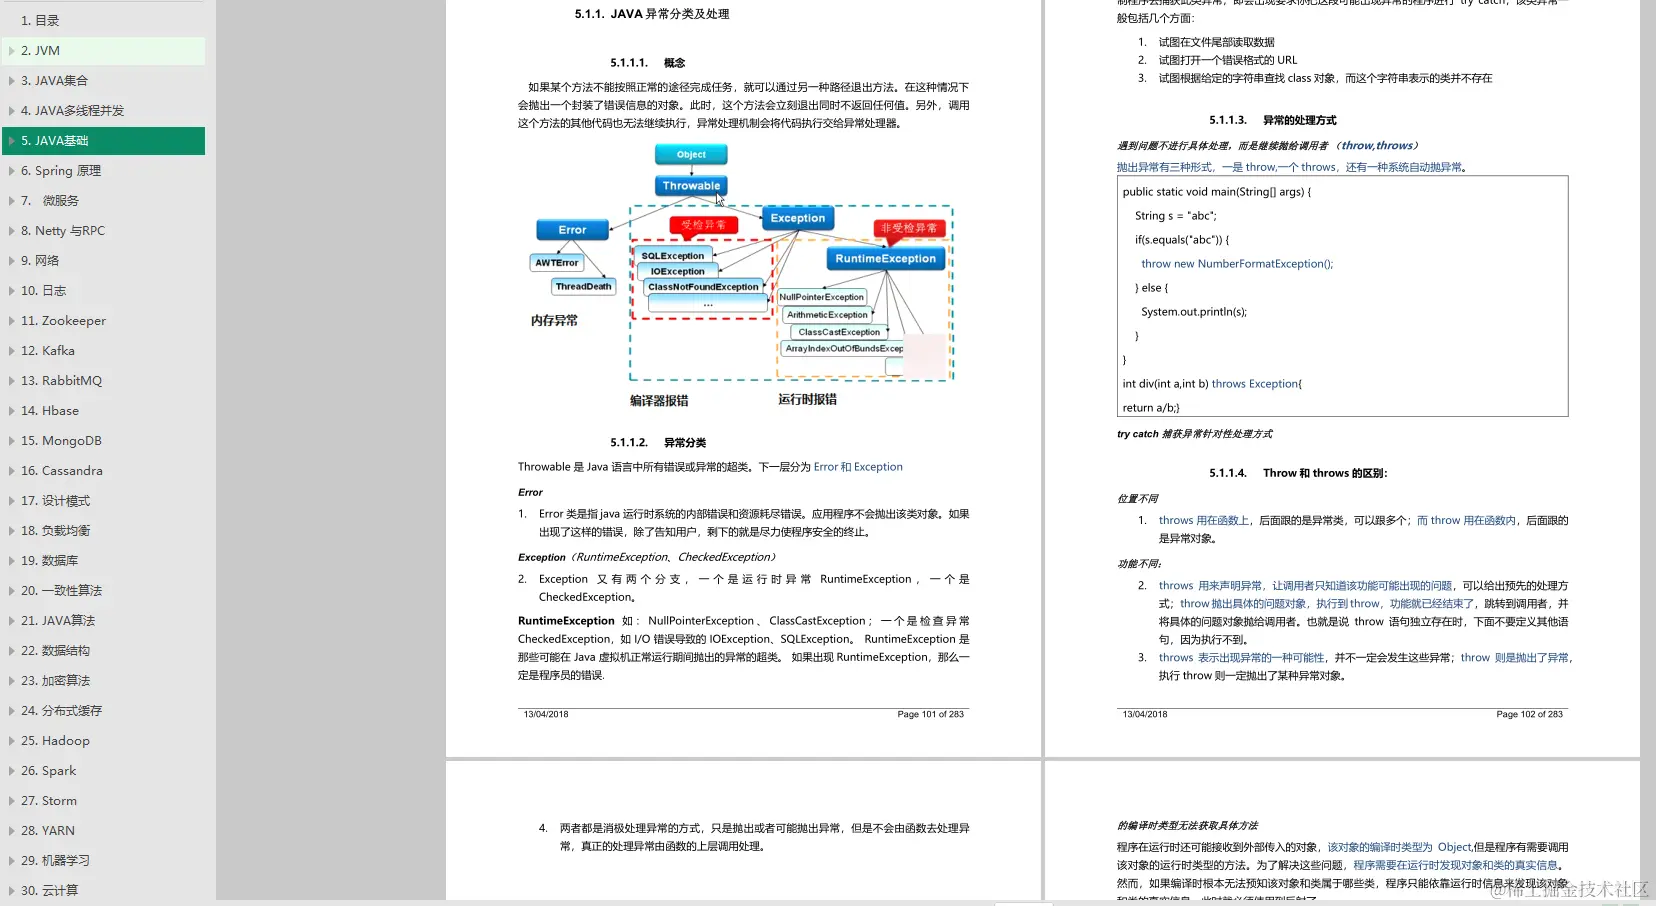Jump to the '25. Hadoop' bookmark
This screenshot has height=906, width=1656.
55,740
